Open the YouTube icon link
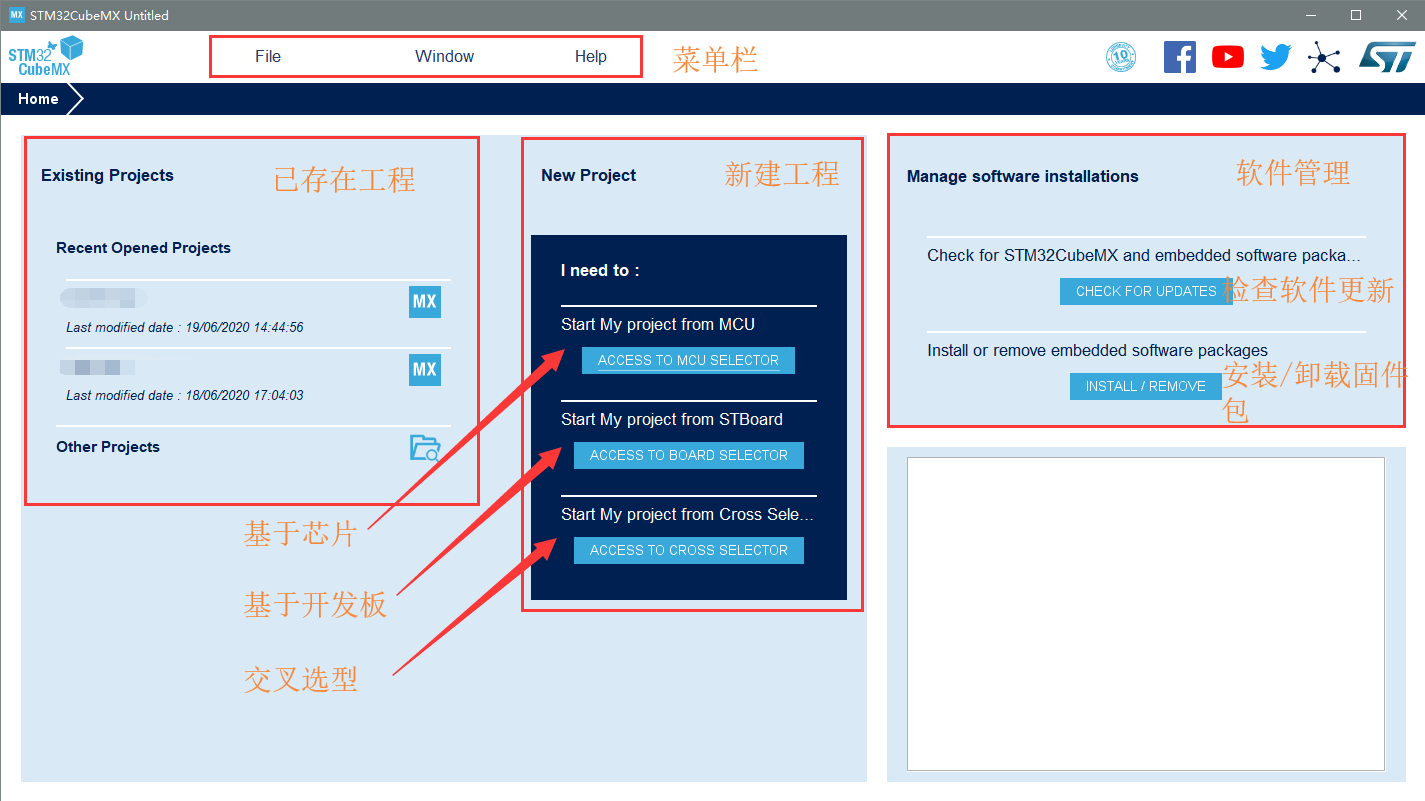This screenshot has height=801, width=1425. point(1228,57)
